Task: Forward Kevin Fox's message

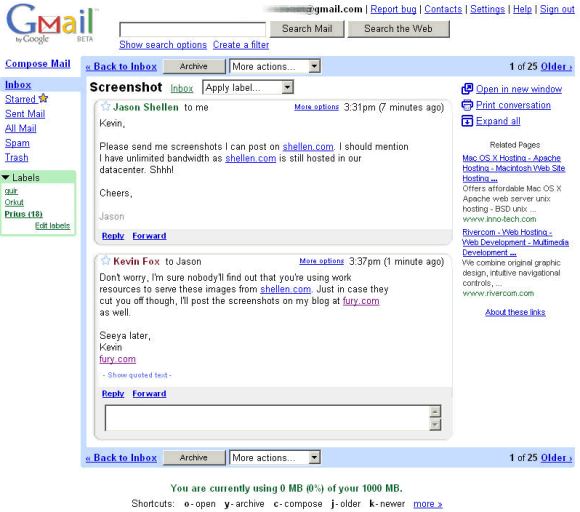Action: click(149, 393)
